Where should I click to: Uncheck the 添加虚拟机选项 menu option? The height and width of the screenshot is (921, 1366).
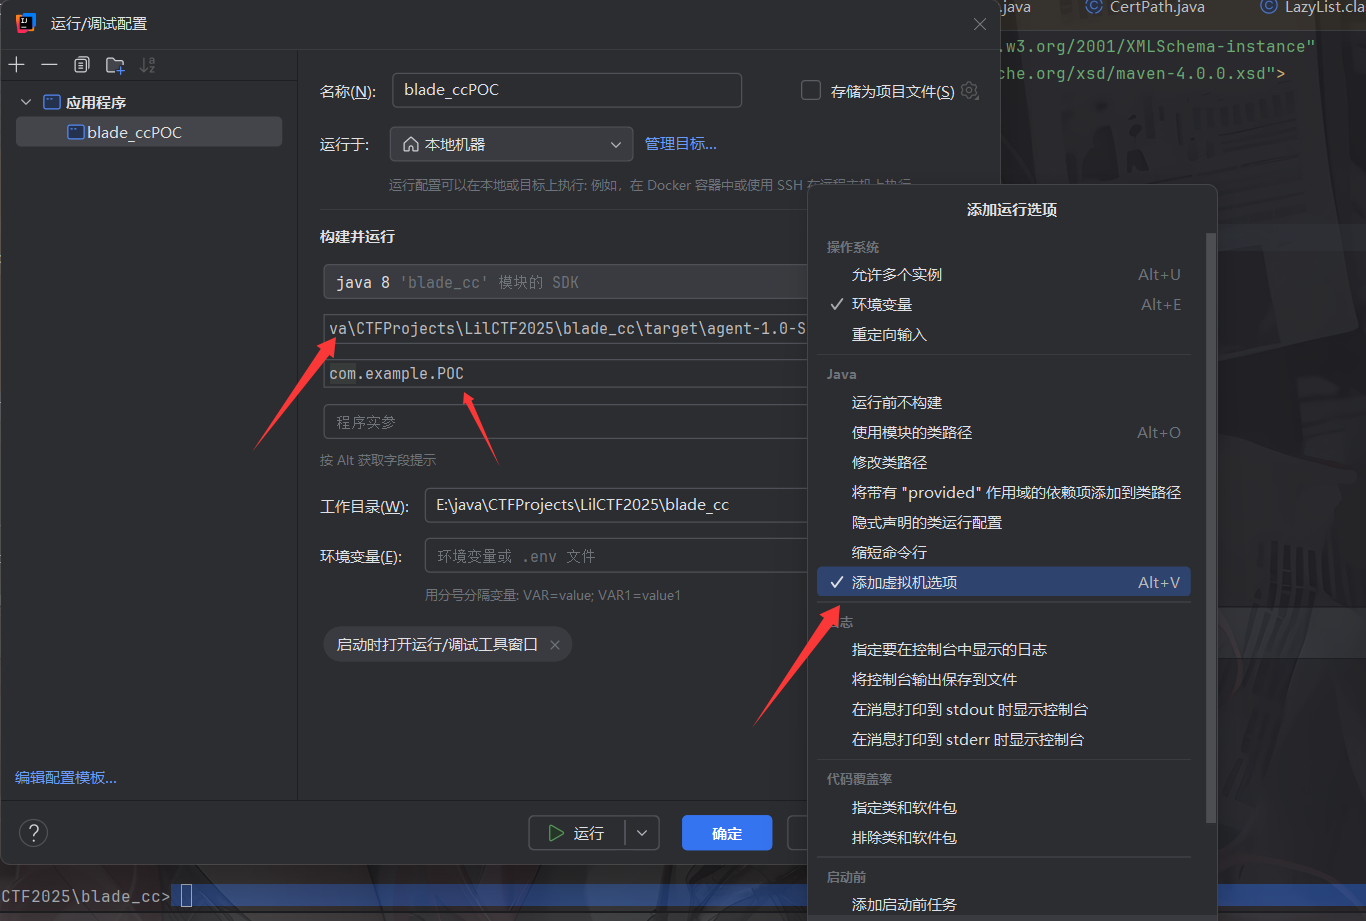pos(904,582)
